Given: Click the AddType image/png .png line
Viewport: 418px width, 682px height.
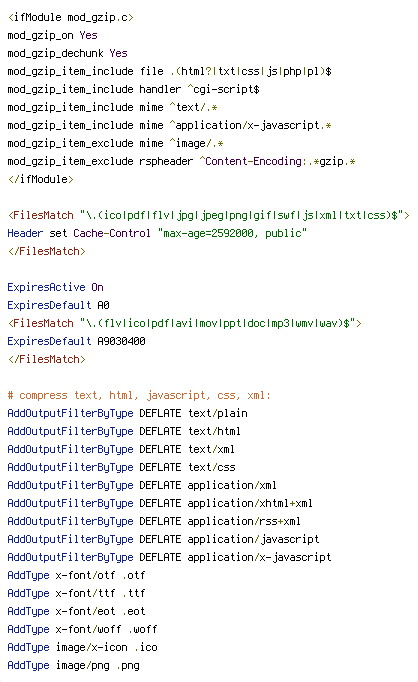Looking at the screenshot, I should 74,665.
